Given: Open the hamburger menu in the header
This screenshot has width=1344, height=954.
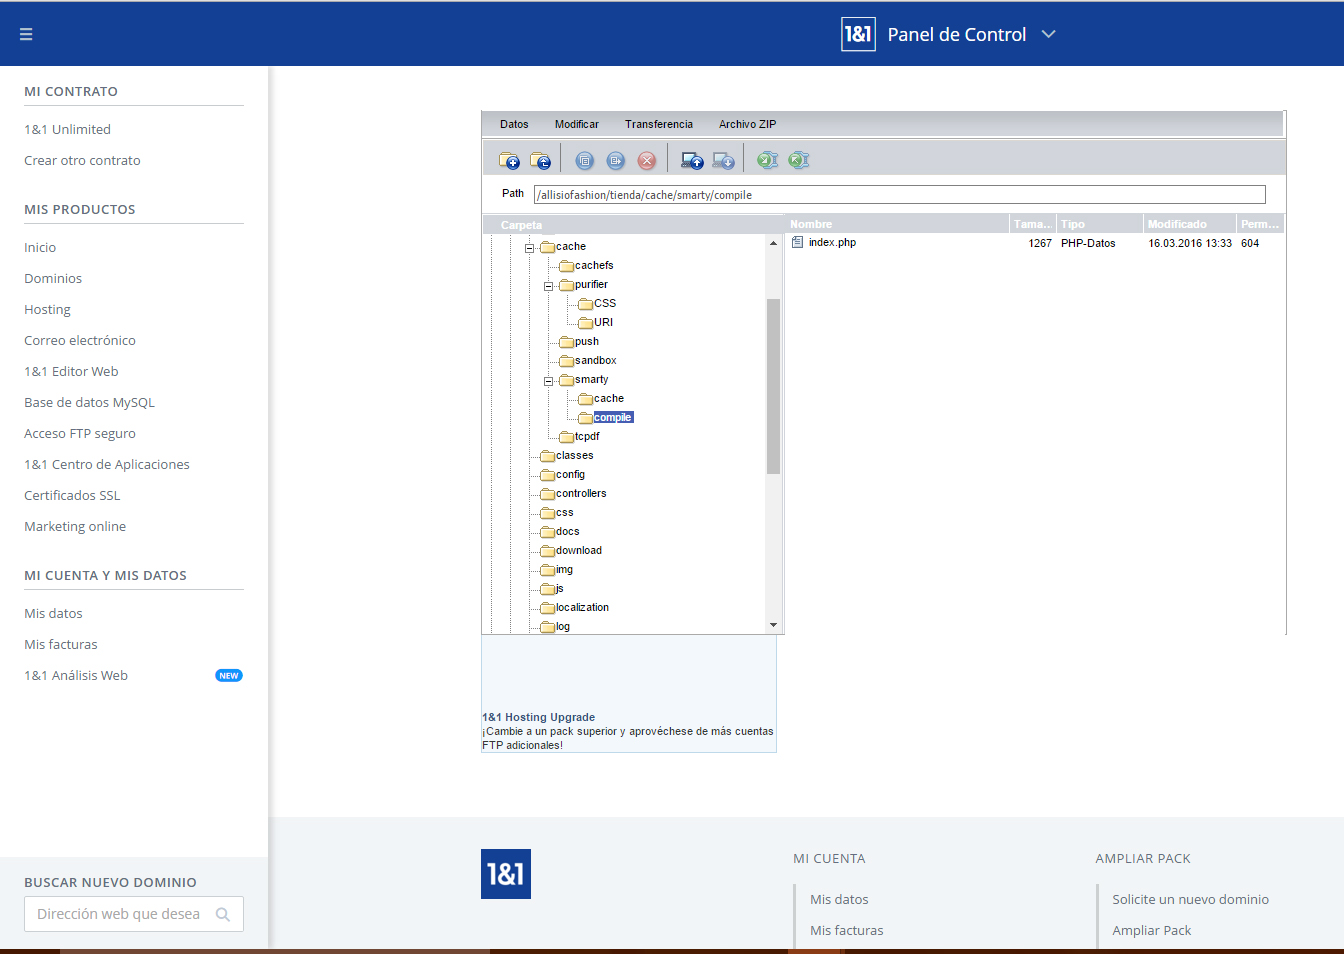Looking at the screenshot, I should click(x=26, y=34).
